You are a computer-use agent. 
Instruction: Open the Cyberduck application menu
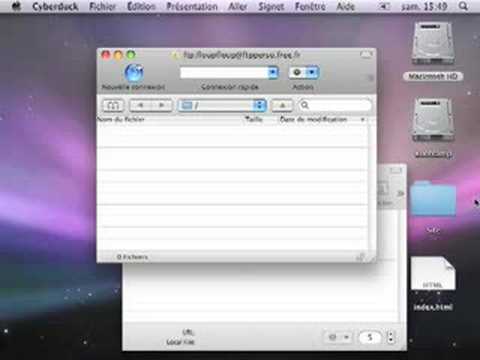tap(55, 6)
